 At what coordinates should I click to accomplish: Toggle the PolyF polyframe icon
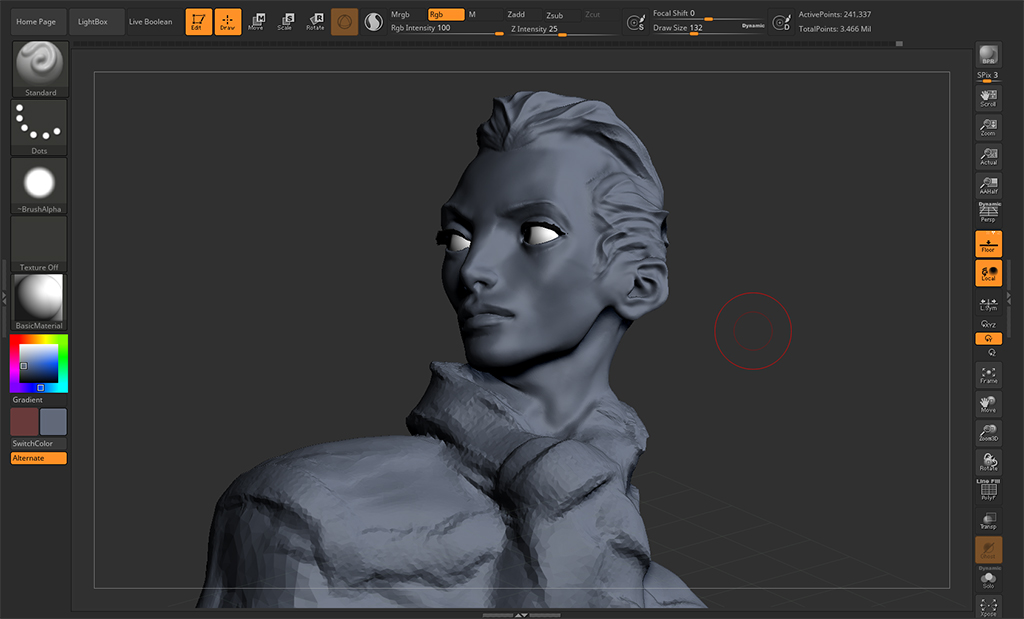pos(988,490)
